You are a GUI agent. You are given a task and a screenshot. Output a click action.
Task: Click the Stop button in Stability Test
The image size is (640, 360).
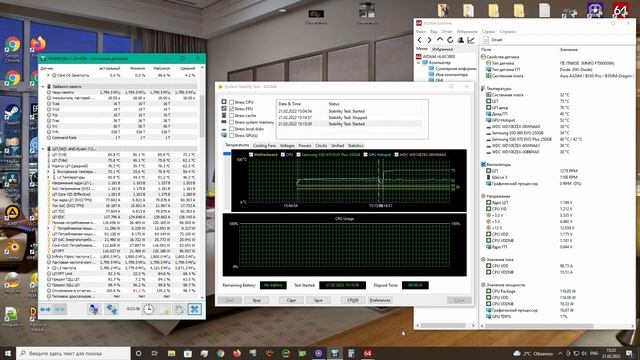[256, 300]
